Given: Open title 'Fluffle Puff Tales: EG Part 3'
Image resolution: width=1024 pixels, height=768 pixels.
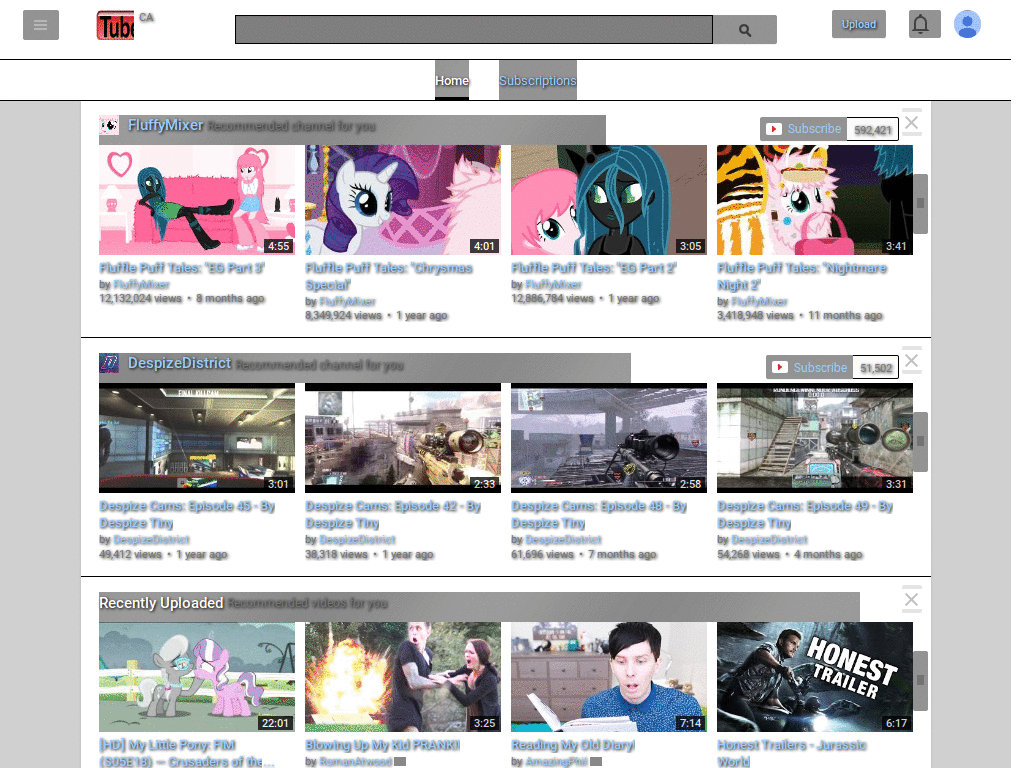Looking at the screenshot, I should click(x=182, y=268).
